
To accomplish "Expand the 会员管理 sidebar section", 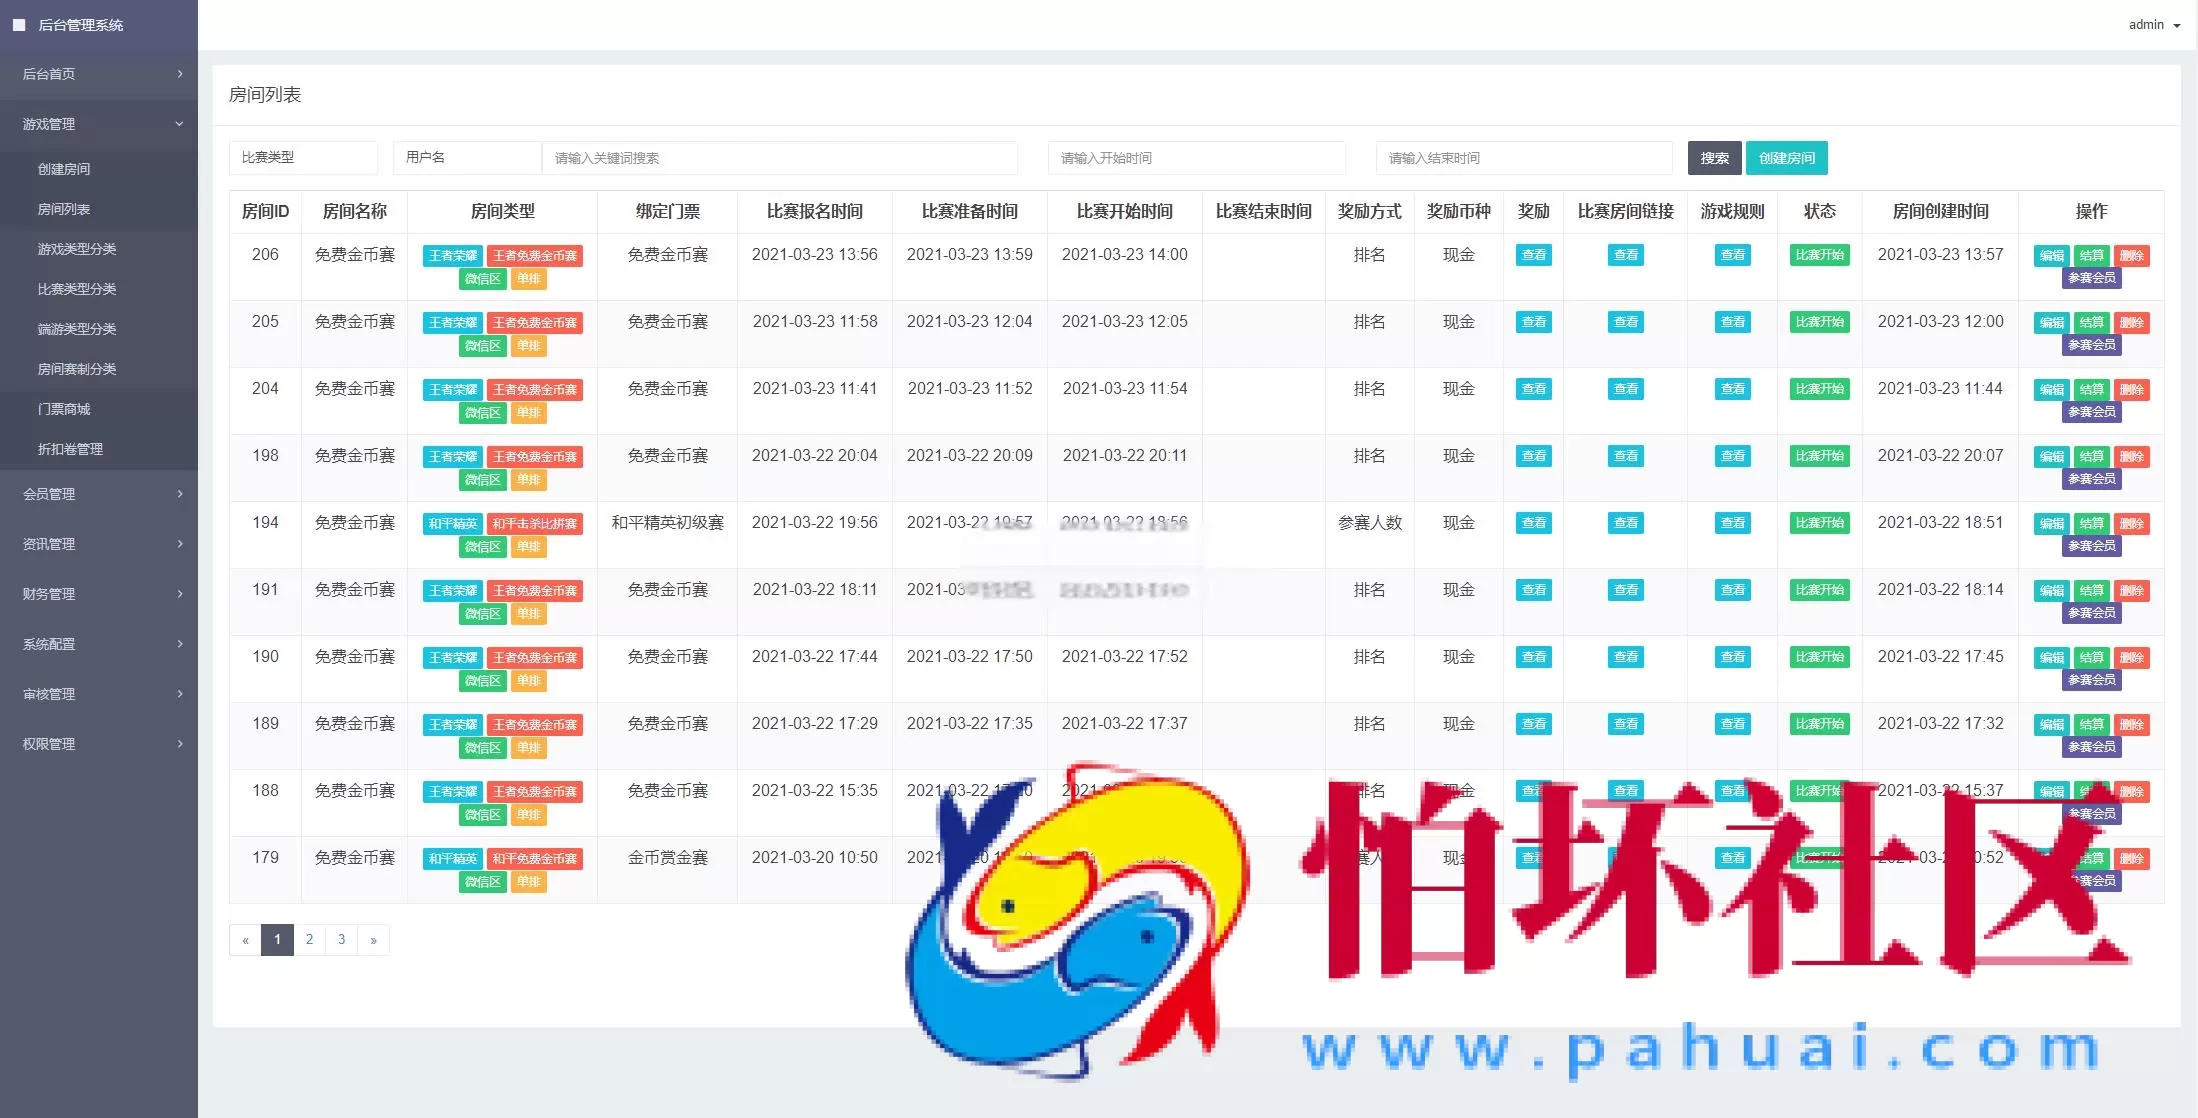I will (x=98, y=493).
